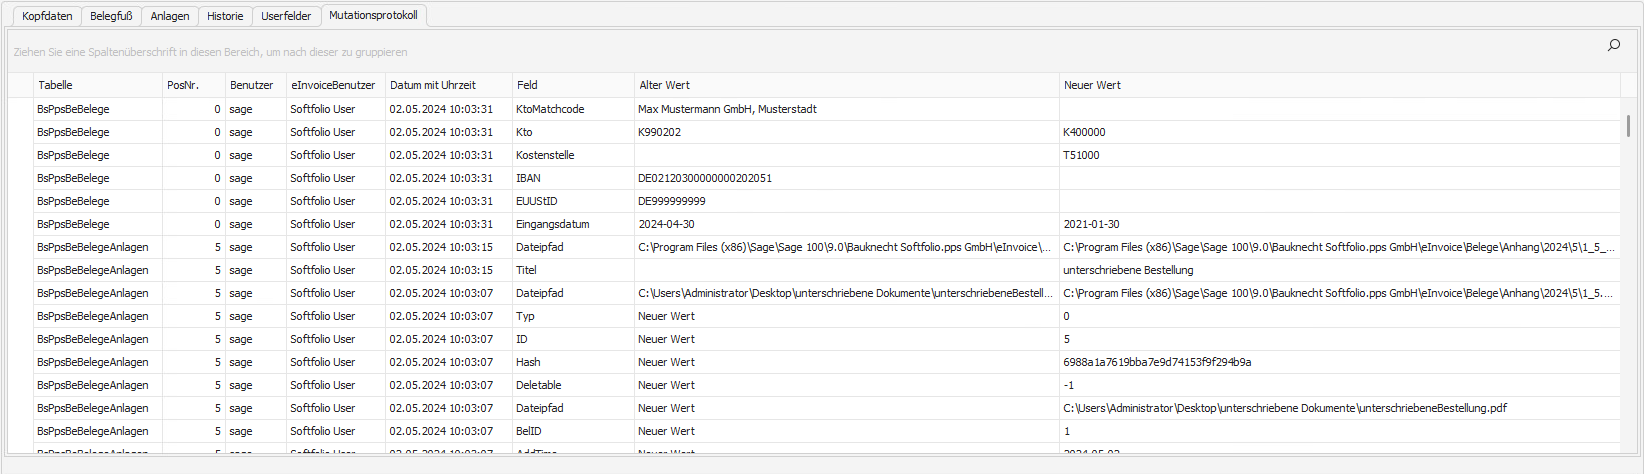The image size is (1644, 474).
Task: Sort by Datum mit Uhrzeit column
Action: tap(446, 85)
